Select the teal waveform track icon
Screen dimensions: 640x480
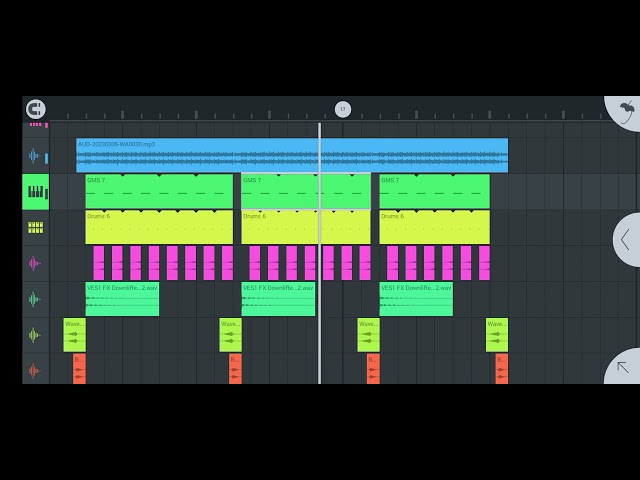(35, 299)
